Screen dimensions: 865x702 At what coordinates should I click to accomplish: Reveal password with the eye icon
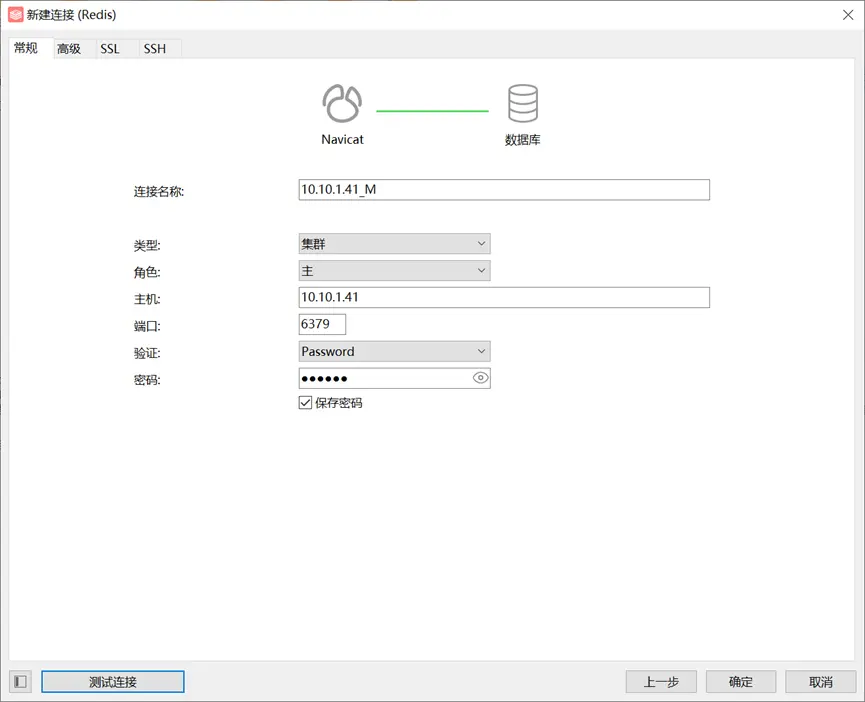[x=480, y=378]
